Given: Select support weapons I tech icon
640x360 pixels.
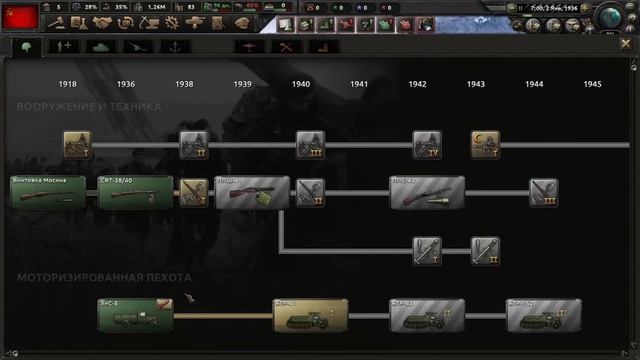Looking at the screenshot, I should coord(194,193).
